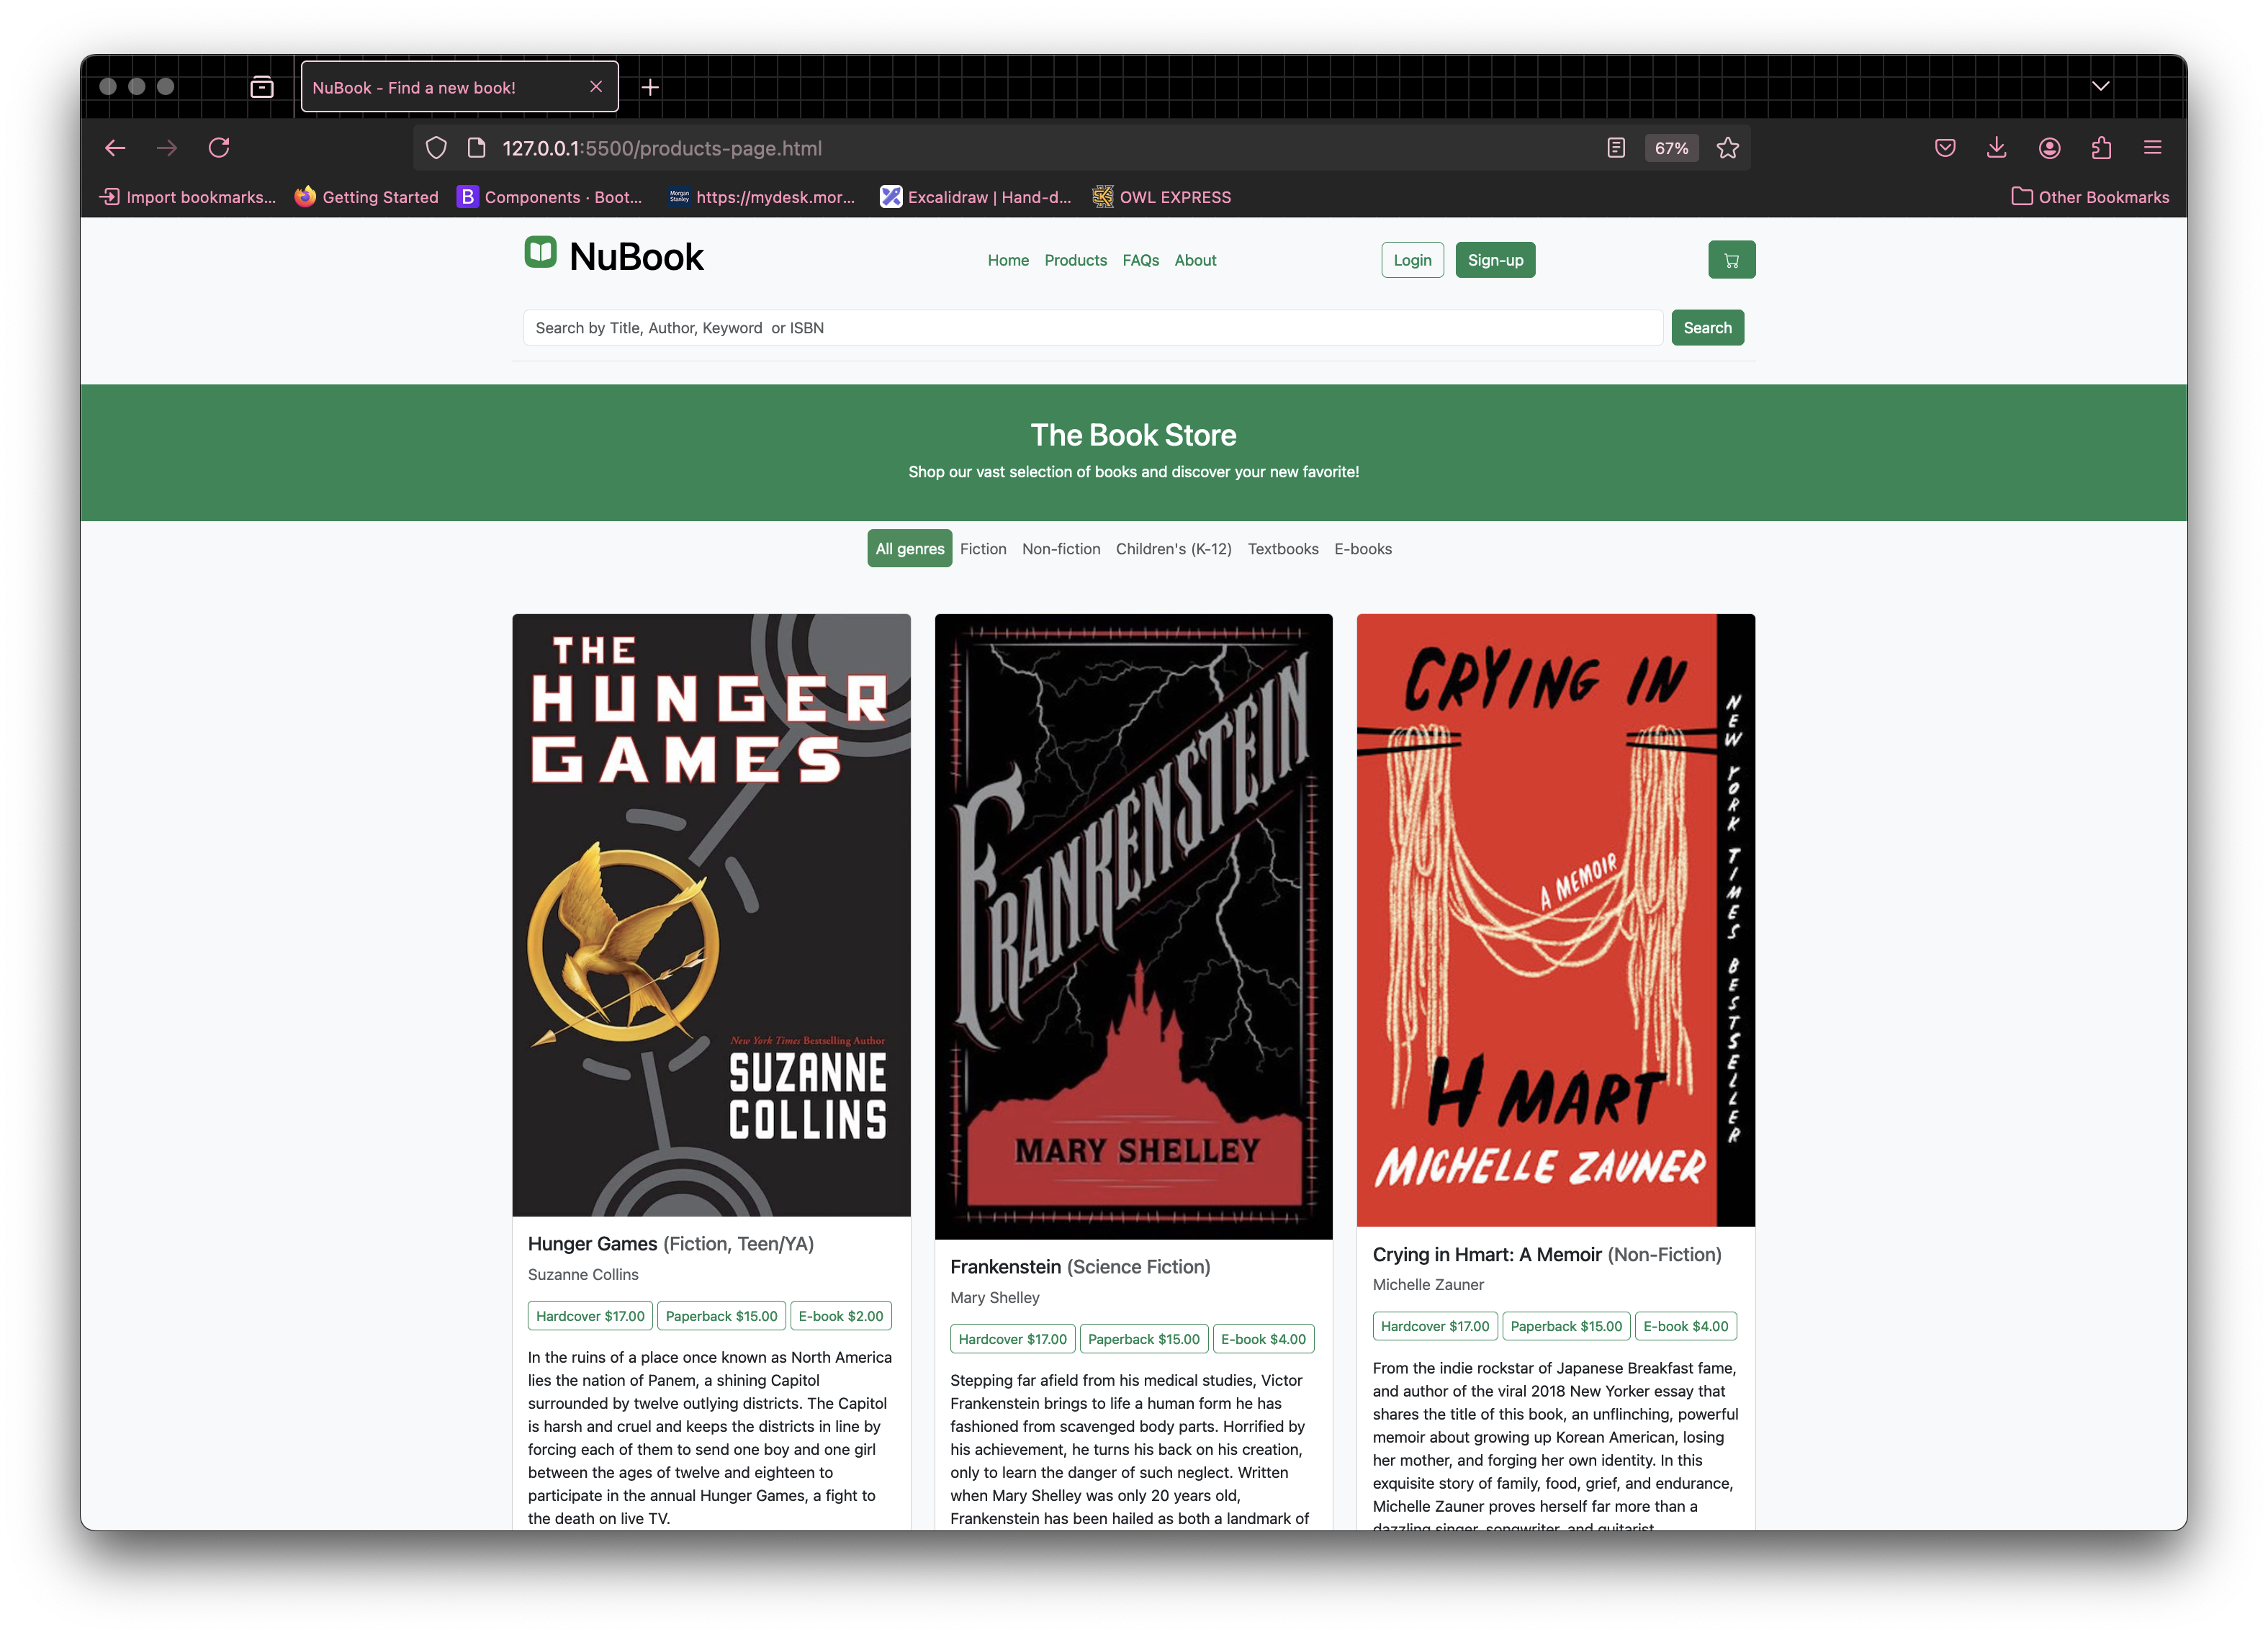Reload the page with the refresh icon

tap(219, 148)
